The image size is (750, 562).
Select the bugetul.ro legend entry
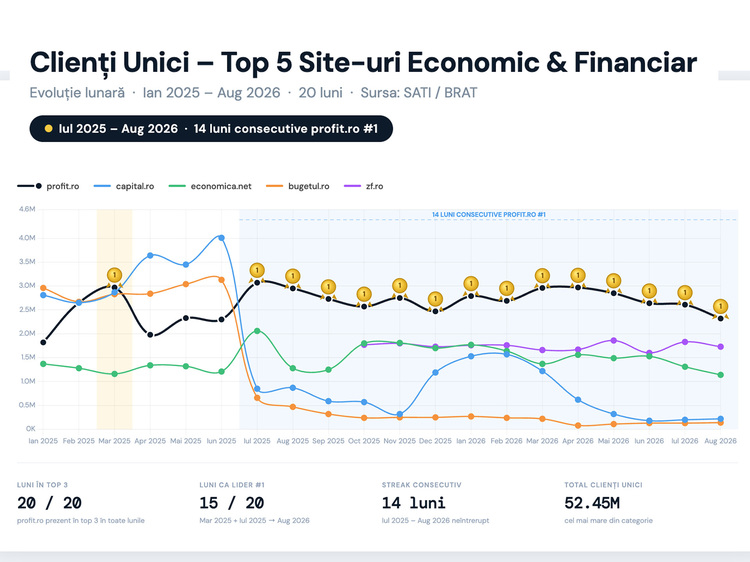click(x=298, y=186)
